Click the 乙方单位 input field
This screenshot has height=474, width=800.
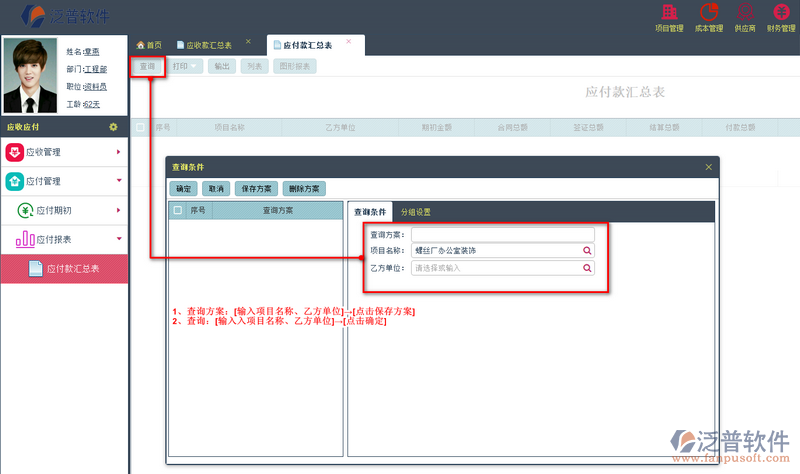point(503,268)
